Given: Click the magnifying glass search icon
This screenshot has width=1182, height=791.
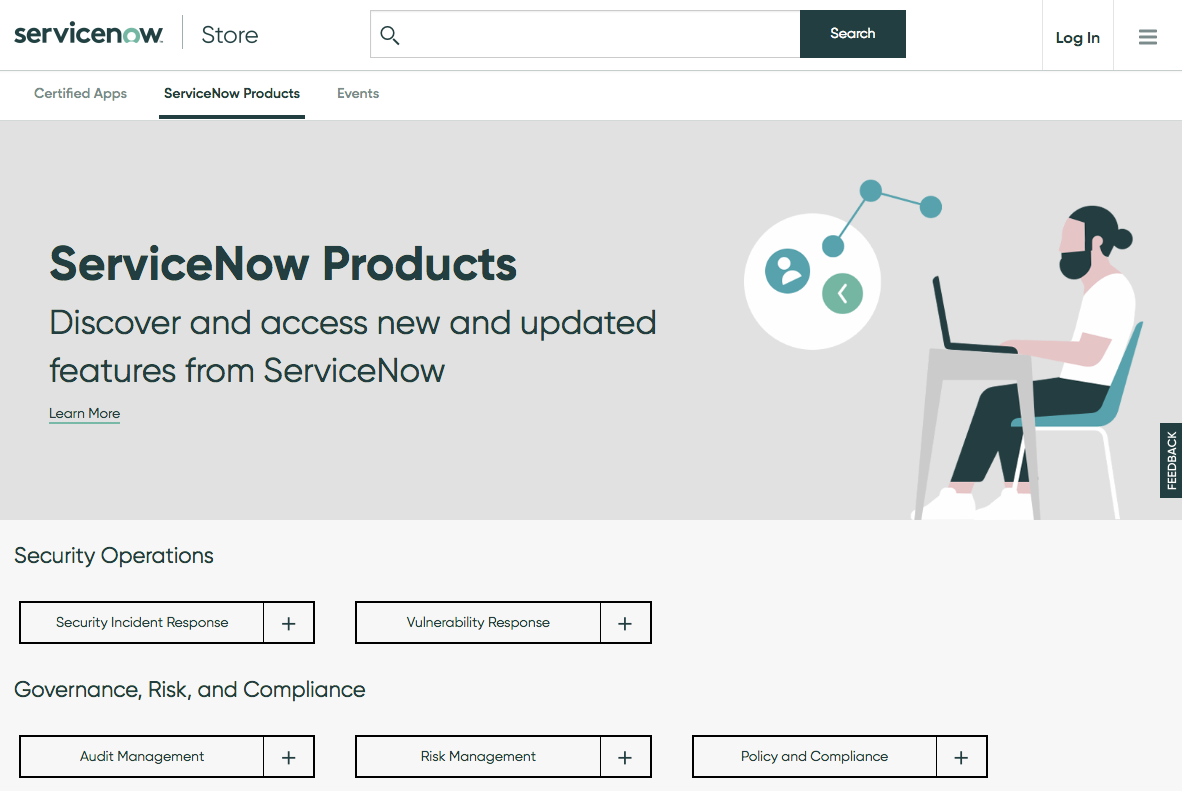Looking at the screenshot, I should click(390, 35).
